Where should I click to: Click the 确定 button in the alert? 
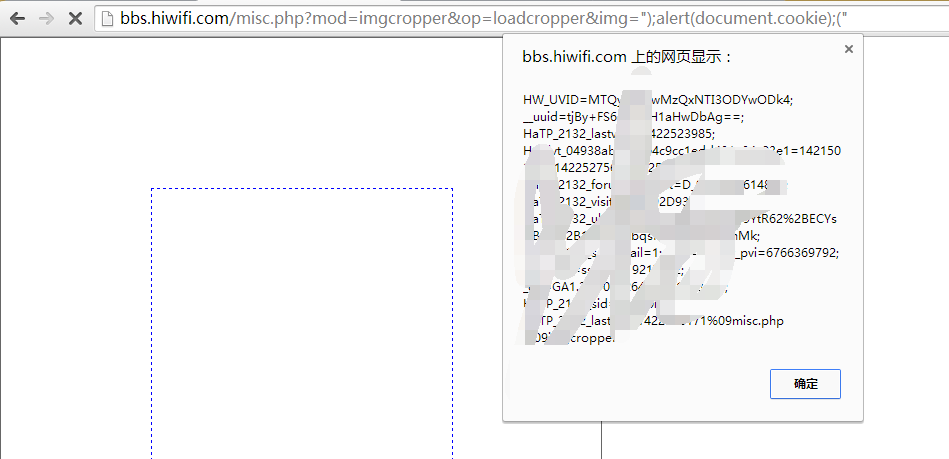pyautogui.click(x=805, y=384)
